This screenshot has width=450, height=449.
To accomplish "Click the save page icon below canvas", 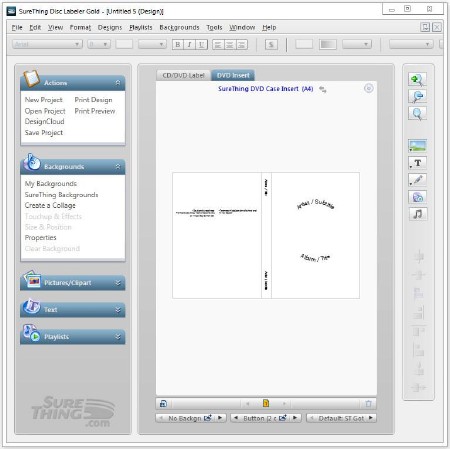I will 163,404.
